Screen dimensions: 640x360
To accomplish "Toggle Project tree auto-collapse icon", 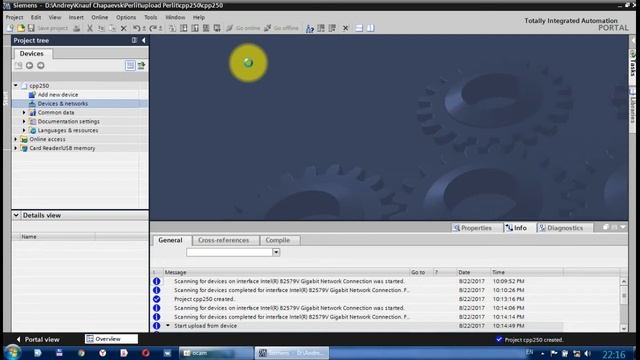I will (134, 40).
